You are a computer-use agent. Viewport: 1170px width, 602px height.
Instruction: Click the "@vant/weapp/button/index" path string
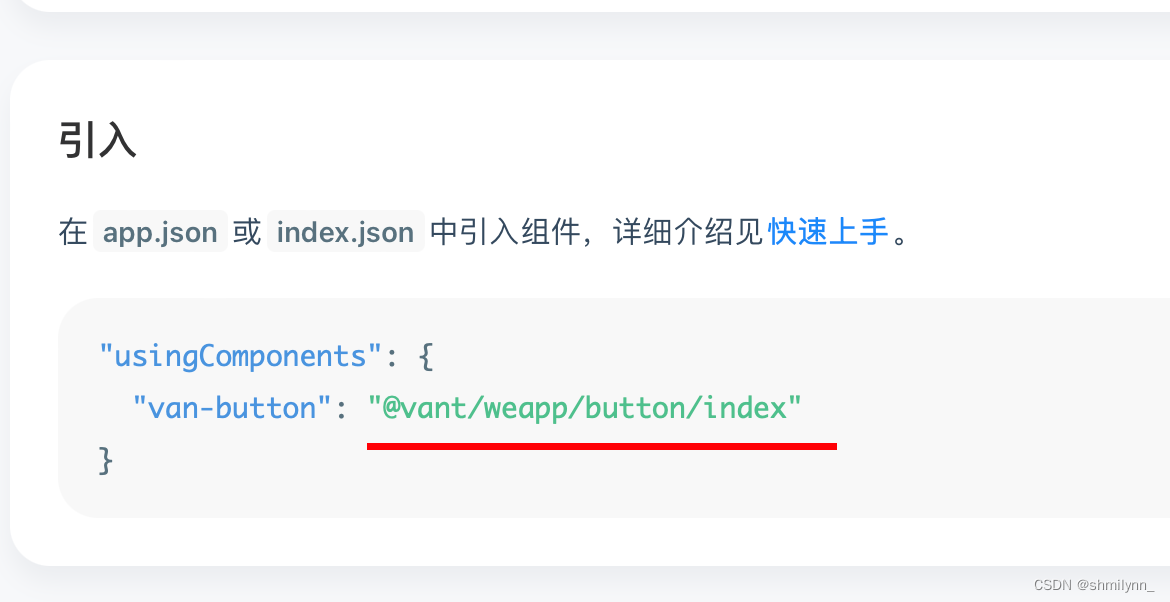(x=585, y=408)
